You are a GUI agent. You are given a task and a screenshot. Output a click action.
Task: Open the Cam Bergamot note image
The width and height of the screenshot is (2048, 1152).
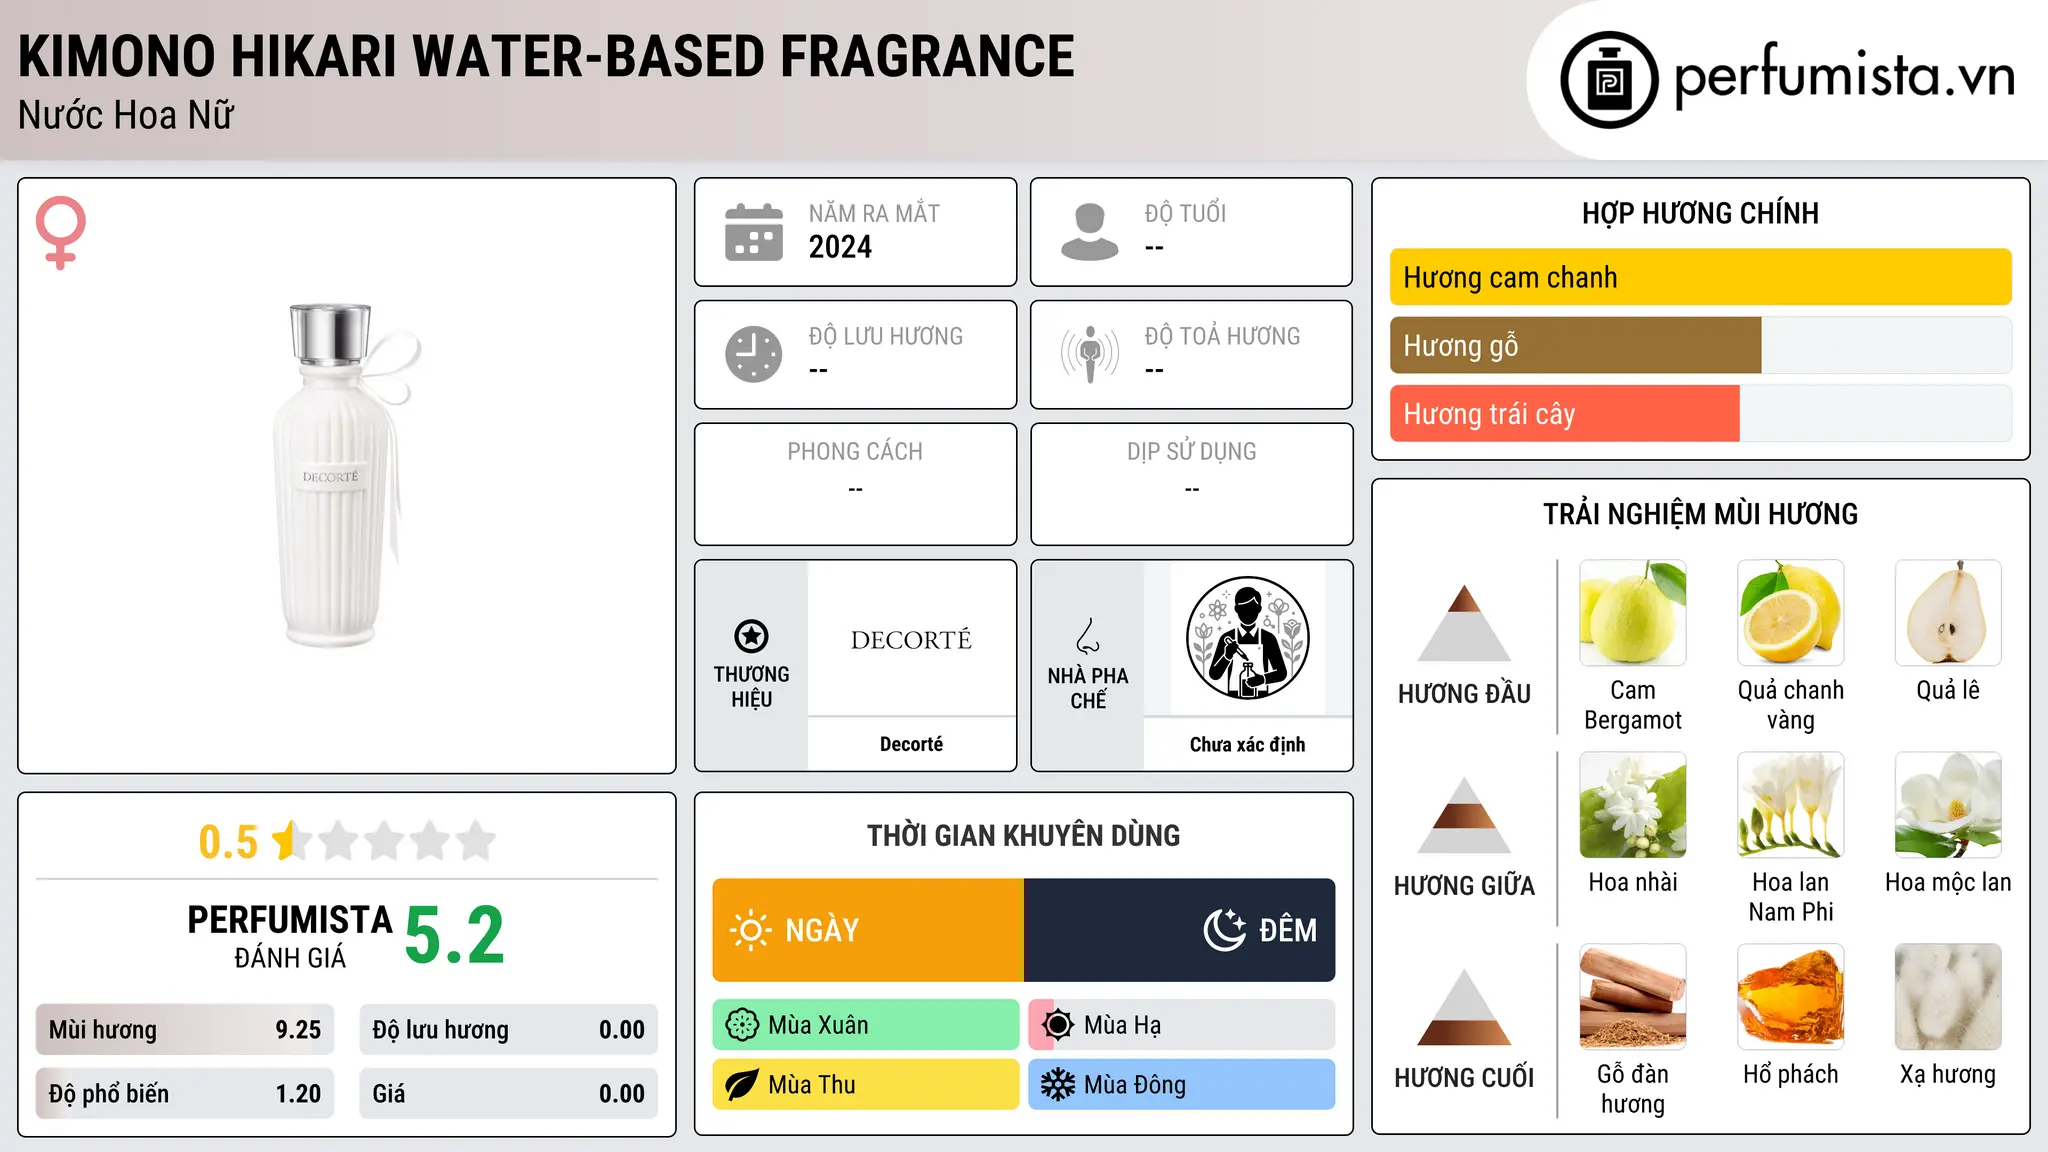(1633, 613)
